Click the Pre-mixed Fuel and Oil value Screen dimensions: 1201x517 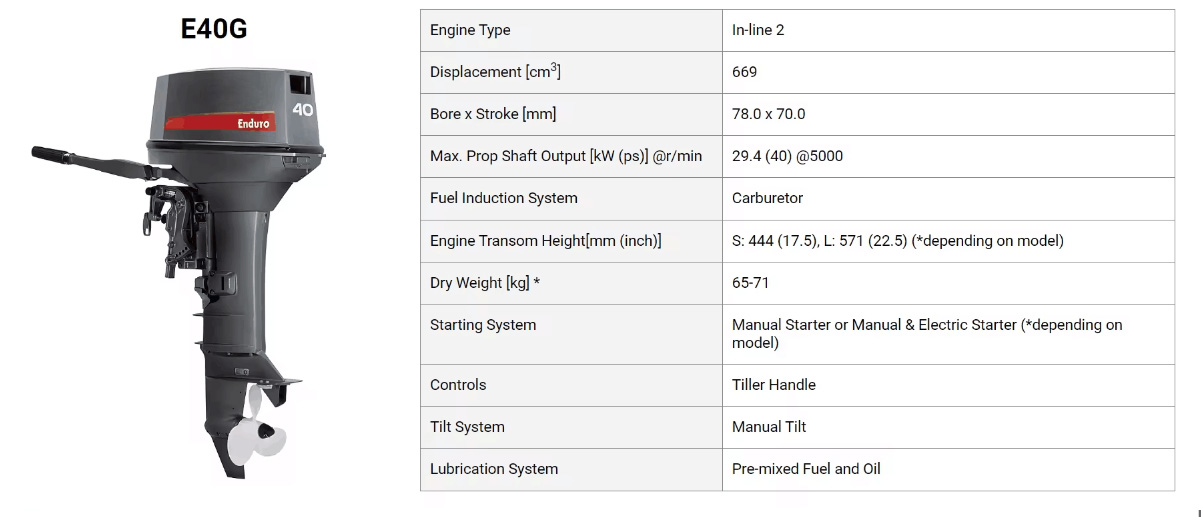[806, 469]
